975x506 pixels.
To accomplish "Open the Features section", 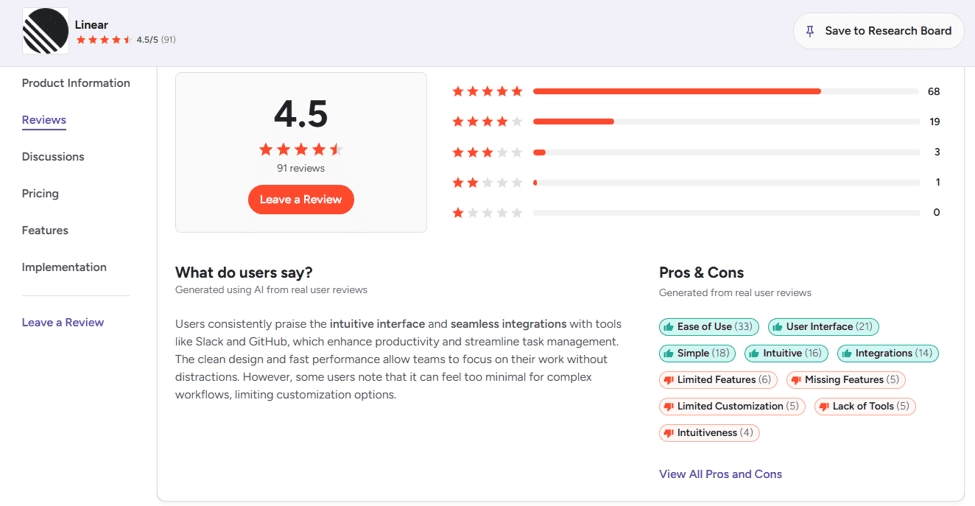I will click(x=45, y=231).
